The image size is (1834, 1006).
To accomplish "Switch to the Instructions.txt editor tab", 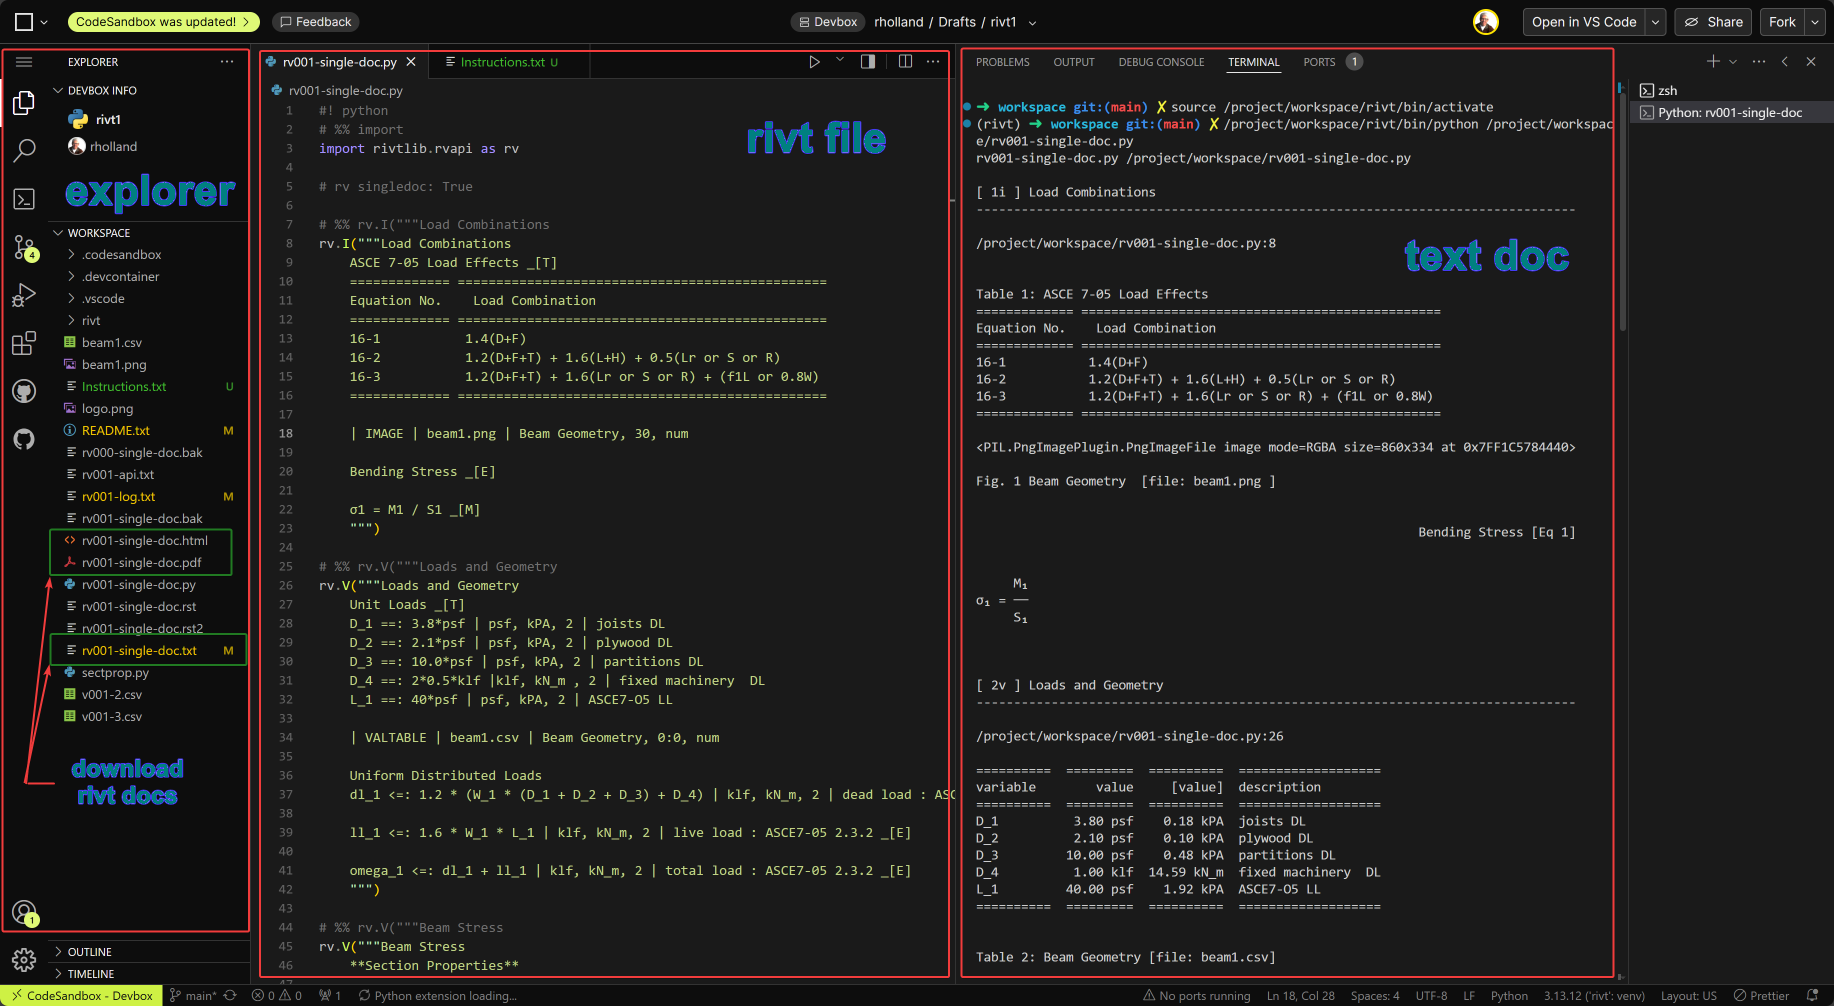I will 502,62.
